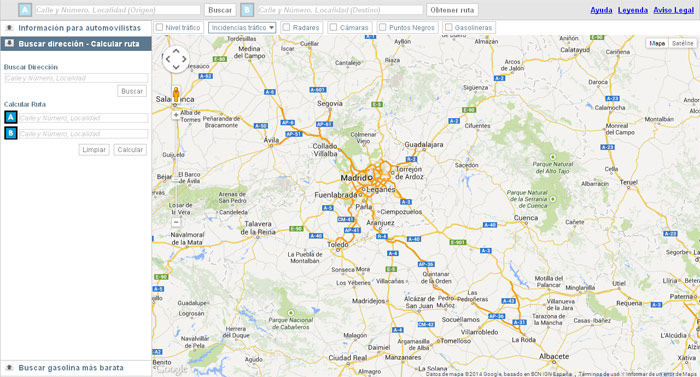This screenshot has width=700, height=377.
Task: Click the top bar A origin icon
Action: [25, 10]
